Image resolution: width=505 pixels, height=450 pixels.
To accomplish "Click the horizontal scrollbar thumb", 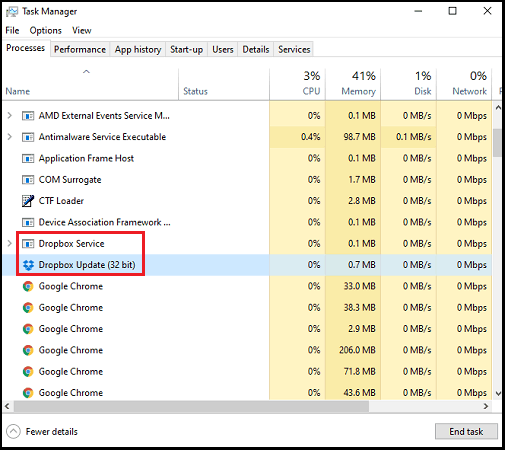I will [x=191, y=406].
